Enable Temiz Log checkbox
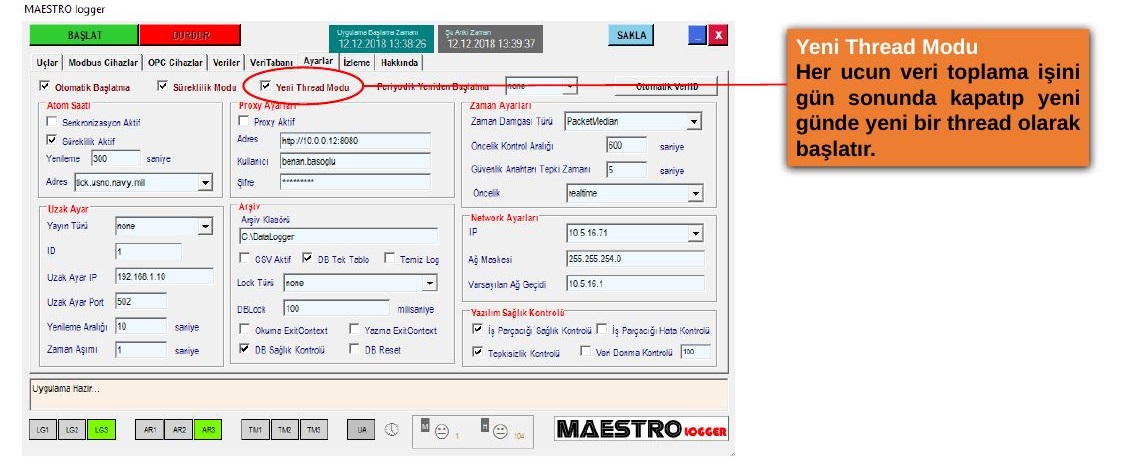Screen dimensions: 1134x469 [x=389, y=258]
